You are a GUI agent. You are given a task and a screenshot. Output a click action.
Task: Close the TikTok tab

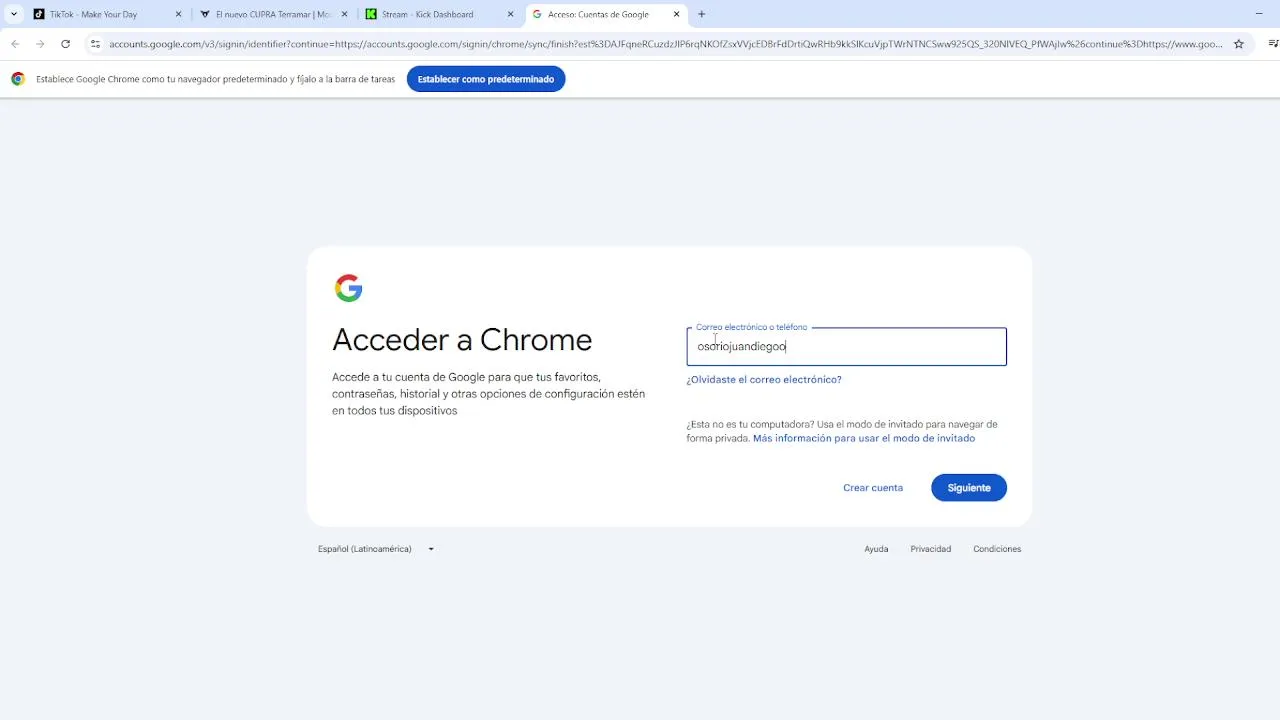pyautogui.click(x=178, y=14)
